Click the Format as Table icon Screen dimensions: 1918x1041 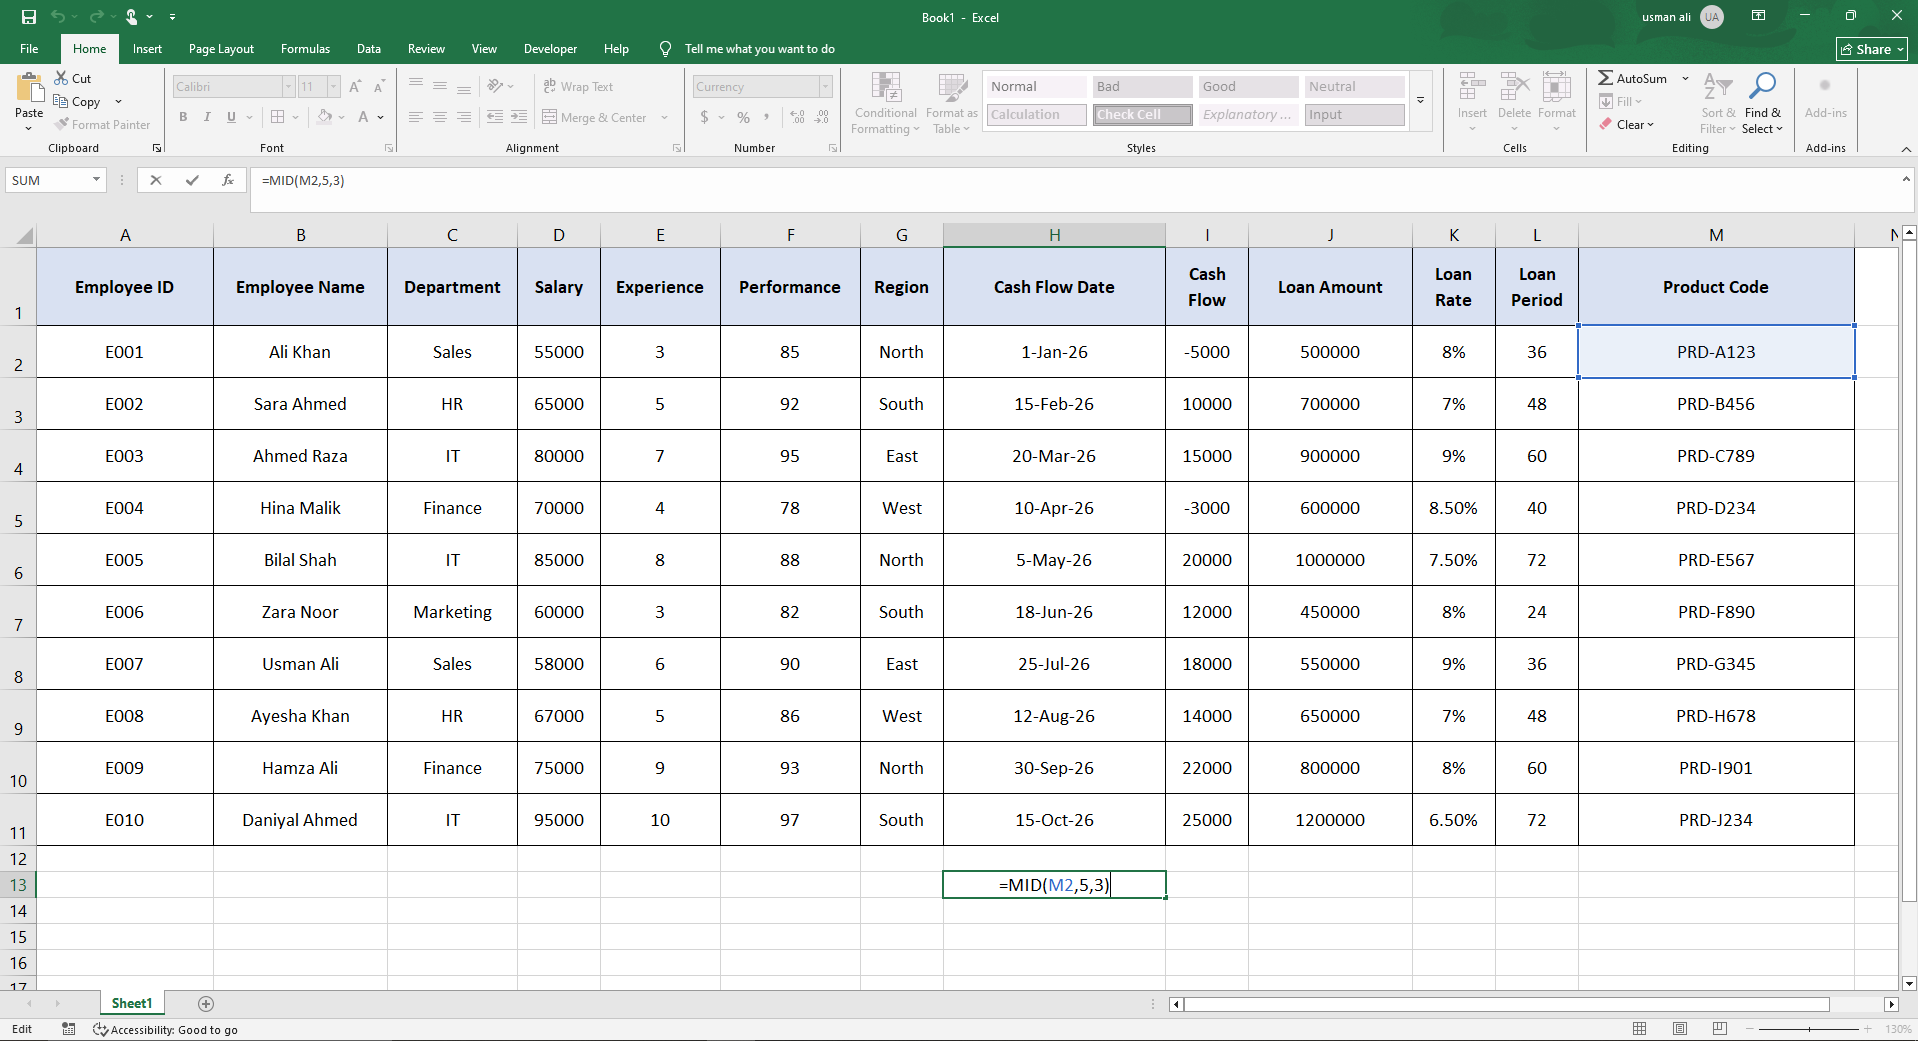951,88
